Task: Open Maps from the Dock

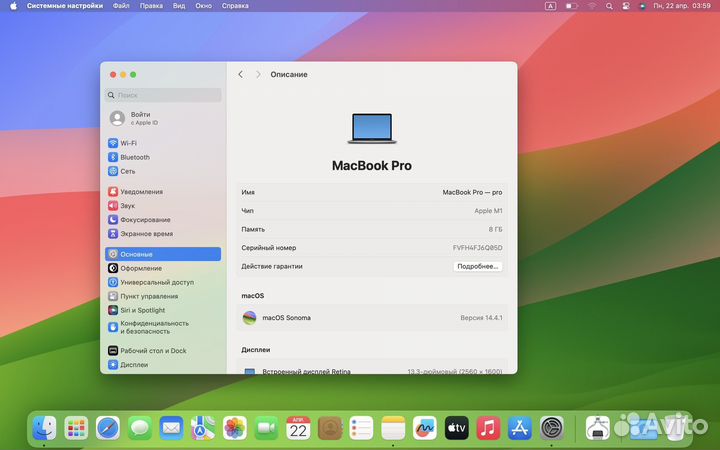Action: [x=203, y=428]
